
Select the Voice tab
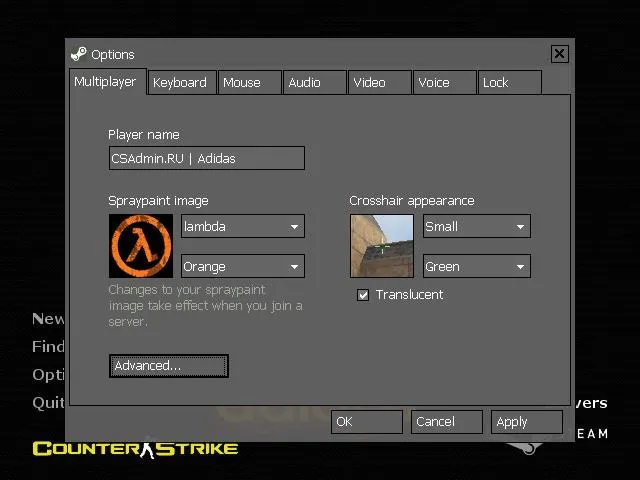445,82
